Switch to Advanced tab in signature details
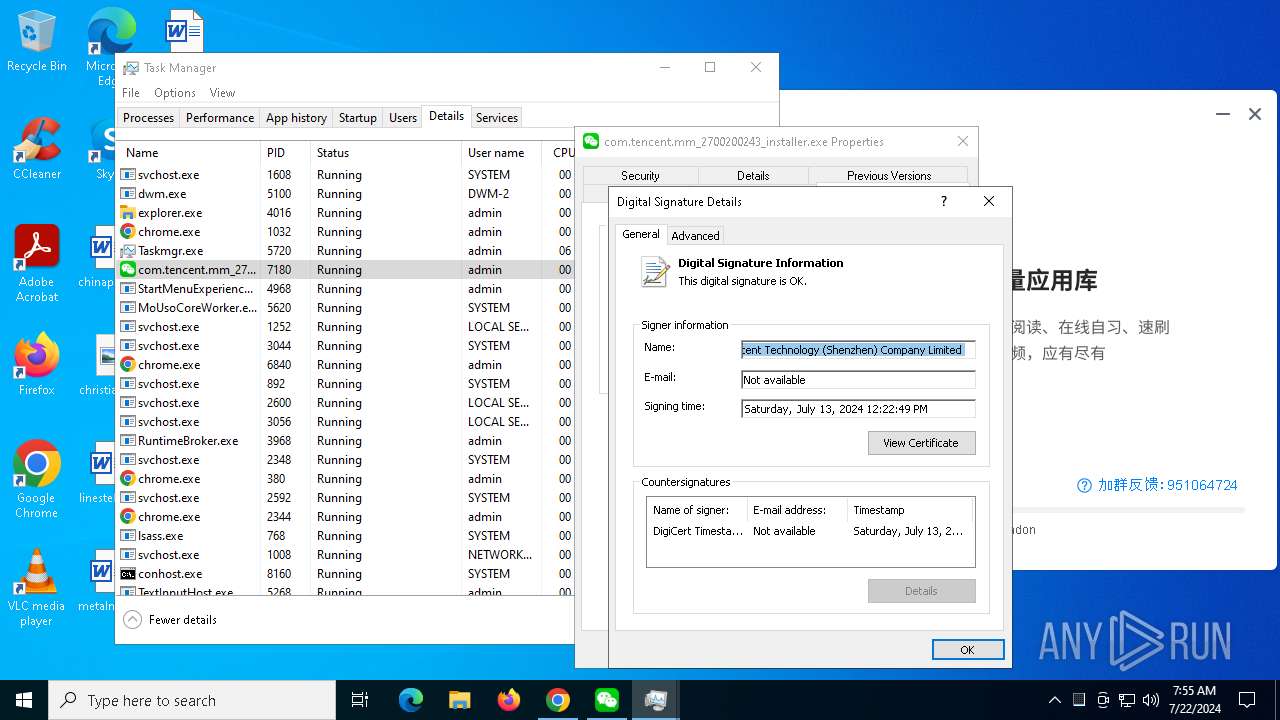This screenshot has width=1280, height=720. (x=695, y=236)
